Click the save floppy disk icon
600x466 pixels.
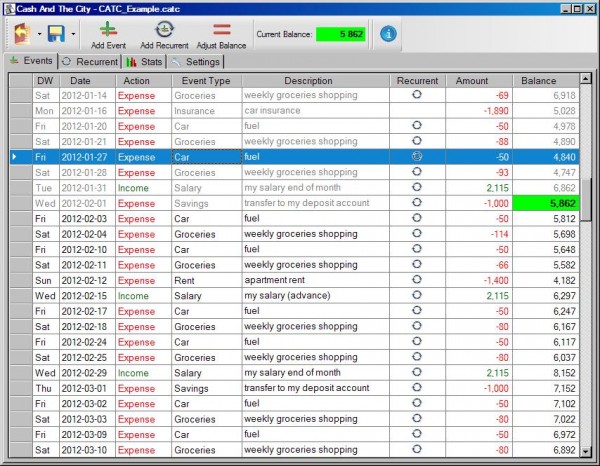(x=57, y=34)
